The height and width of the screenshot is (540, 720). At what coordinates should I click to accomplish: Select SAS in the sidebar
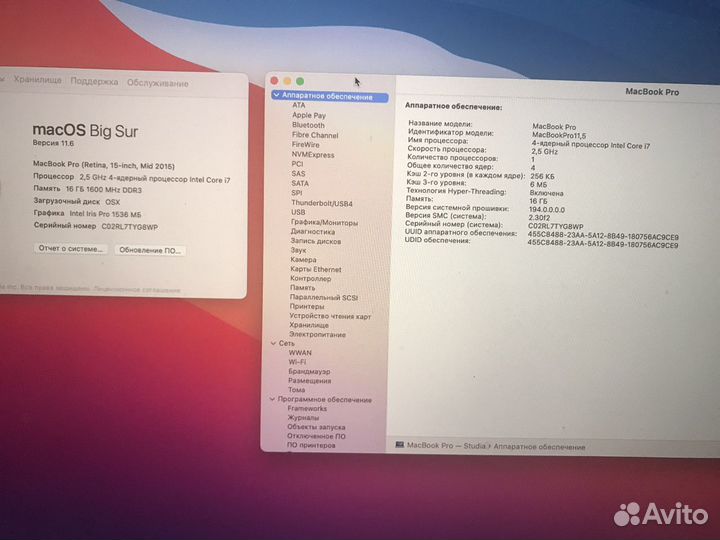(298, 174)
